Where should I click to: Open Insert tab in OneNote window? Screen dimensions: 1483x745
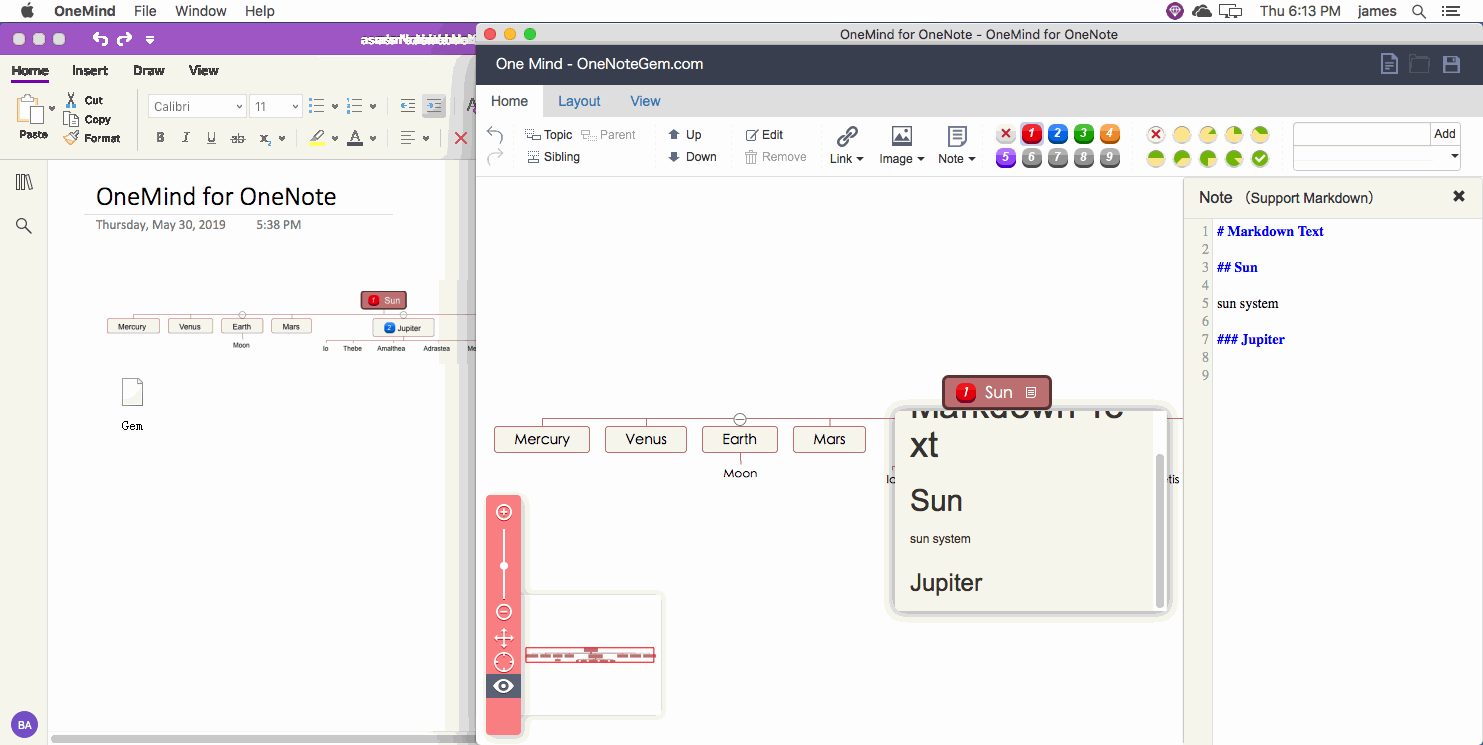(90, 71)
